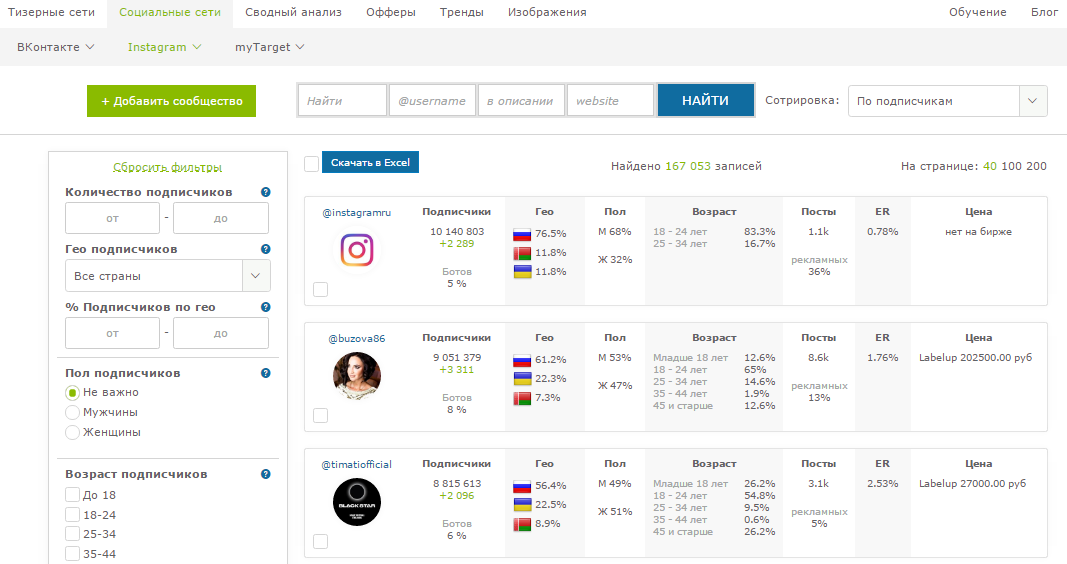The height and width of the screenshot is (564, 1067).
Task: Click the help icon for Возраст подписчиков
Action: coord(265,474)
